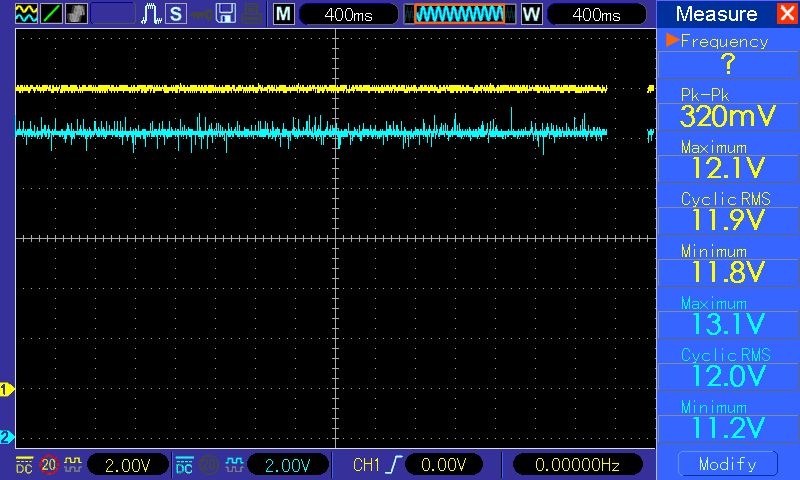Open the main 400ms timebase field
This screenshot has width=800, height=480.
[x=348, y=14]
